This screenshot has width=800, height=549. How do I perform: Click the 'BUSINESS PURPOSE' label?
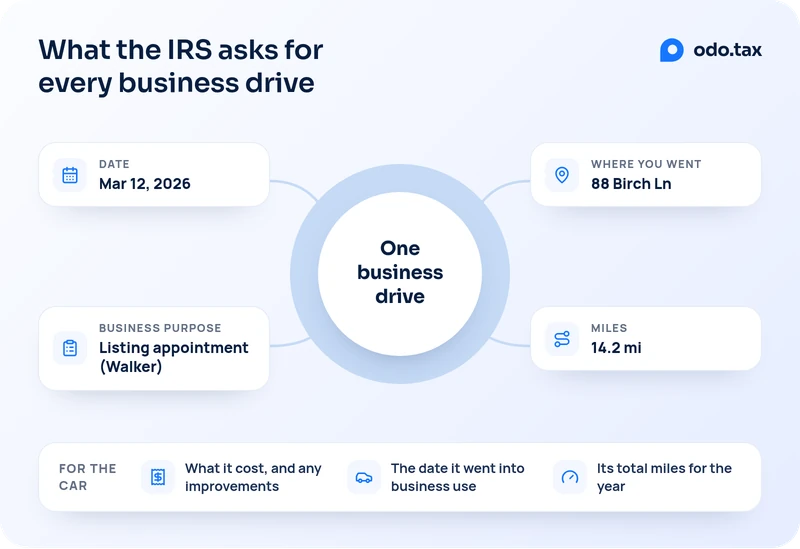click(x=160, y=328)
